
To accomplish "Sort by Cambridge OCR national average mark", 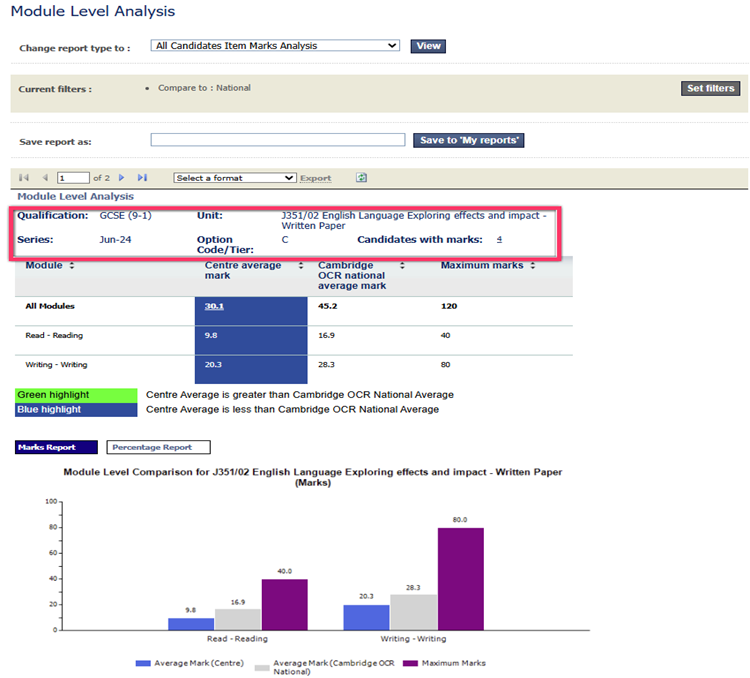I will pyautogui.click(x=401, y=266).
